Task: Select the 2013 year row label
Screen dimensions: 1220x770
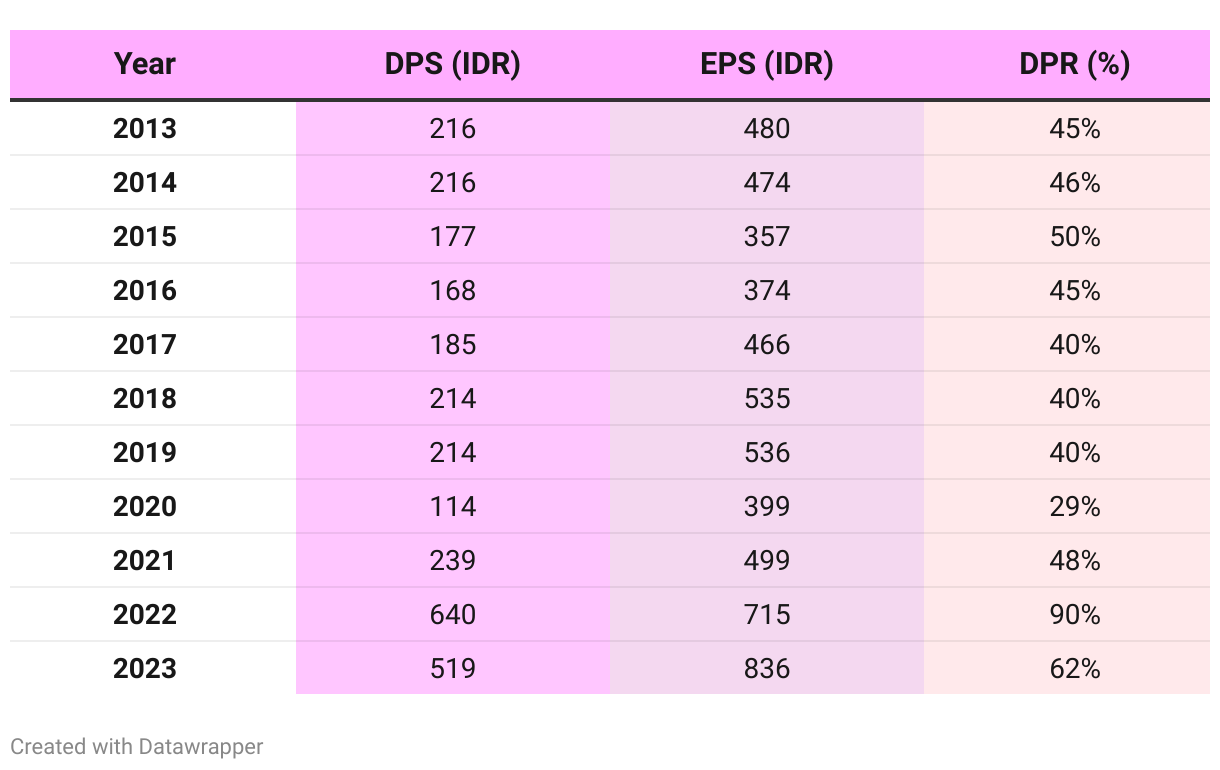Action: tap(145, 129)
